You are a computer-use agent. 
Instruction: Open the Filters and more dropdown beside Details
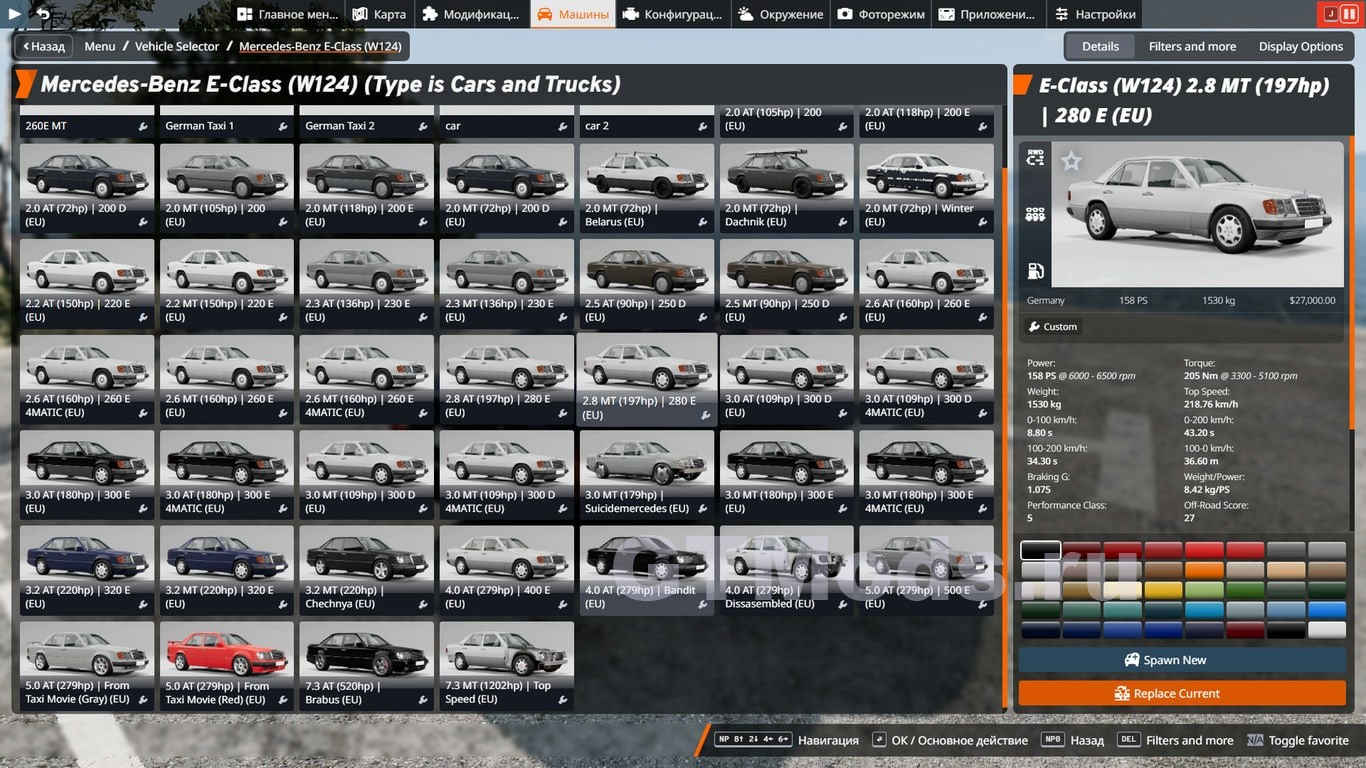[x=1192, y=46]
